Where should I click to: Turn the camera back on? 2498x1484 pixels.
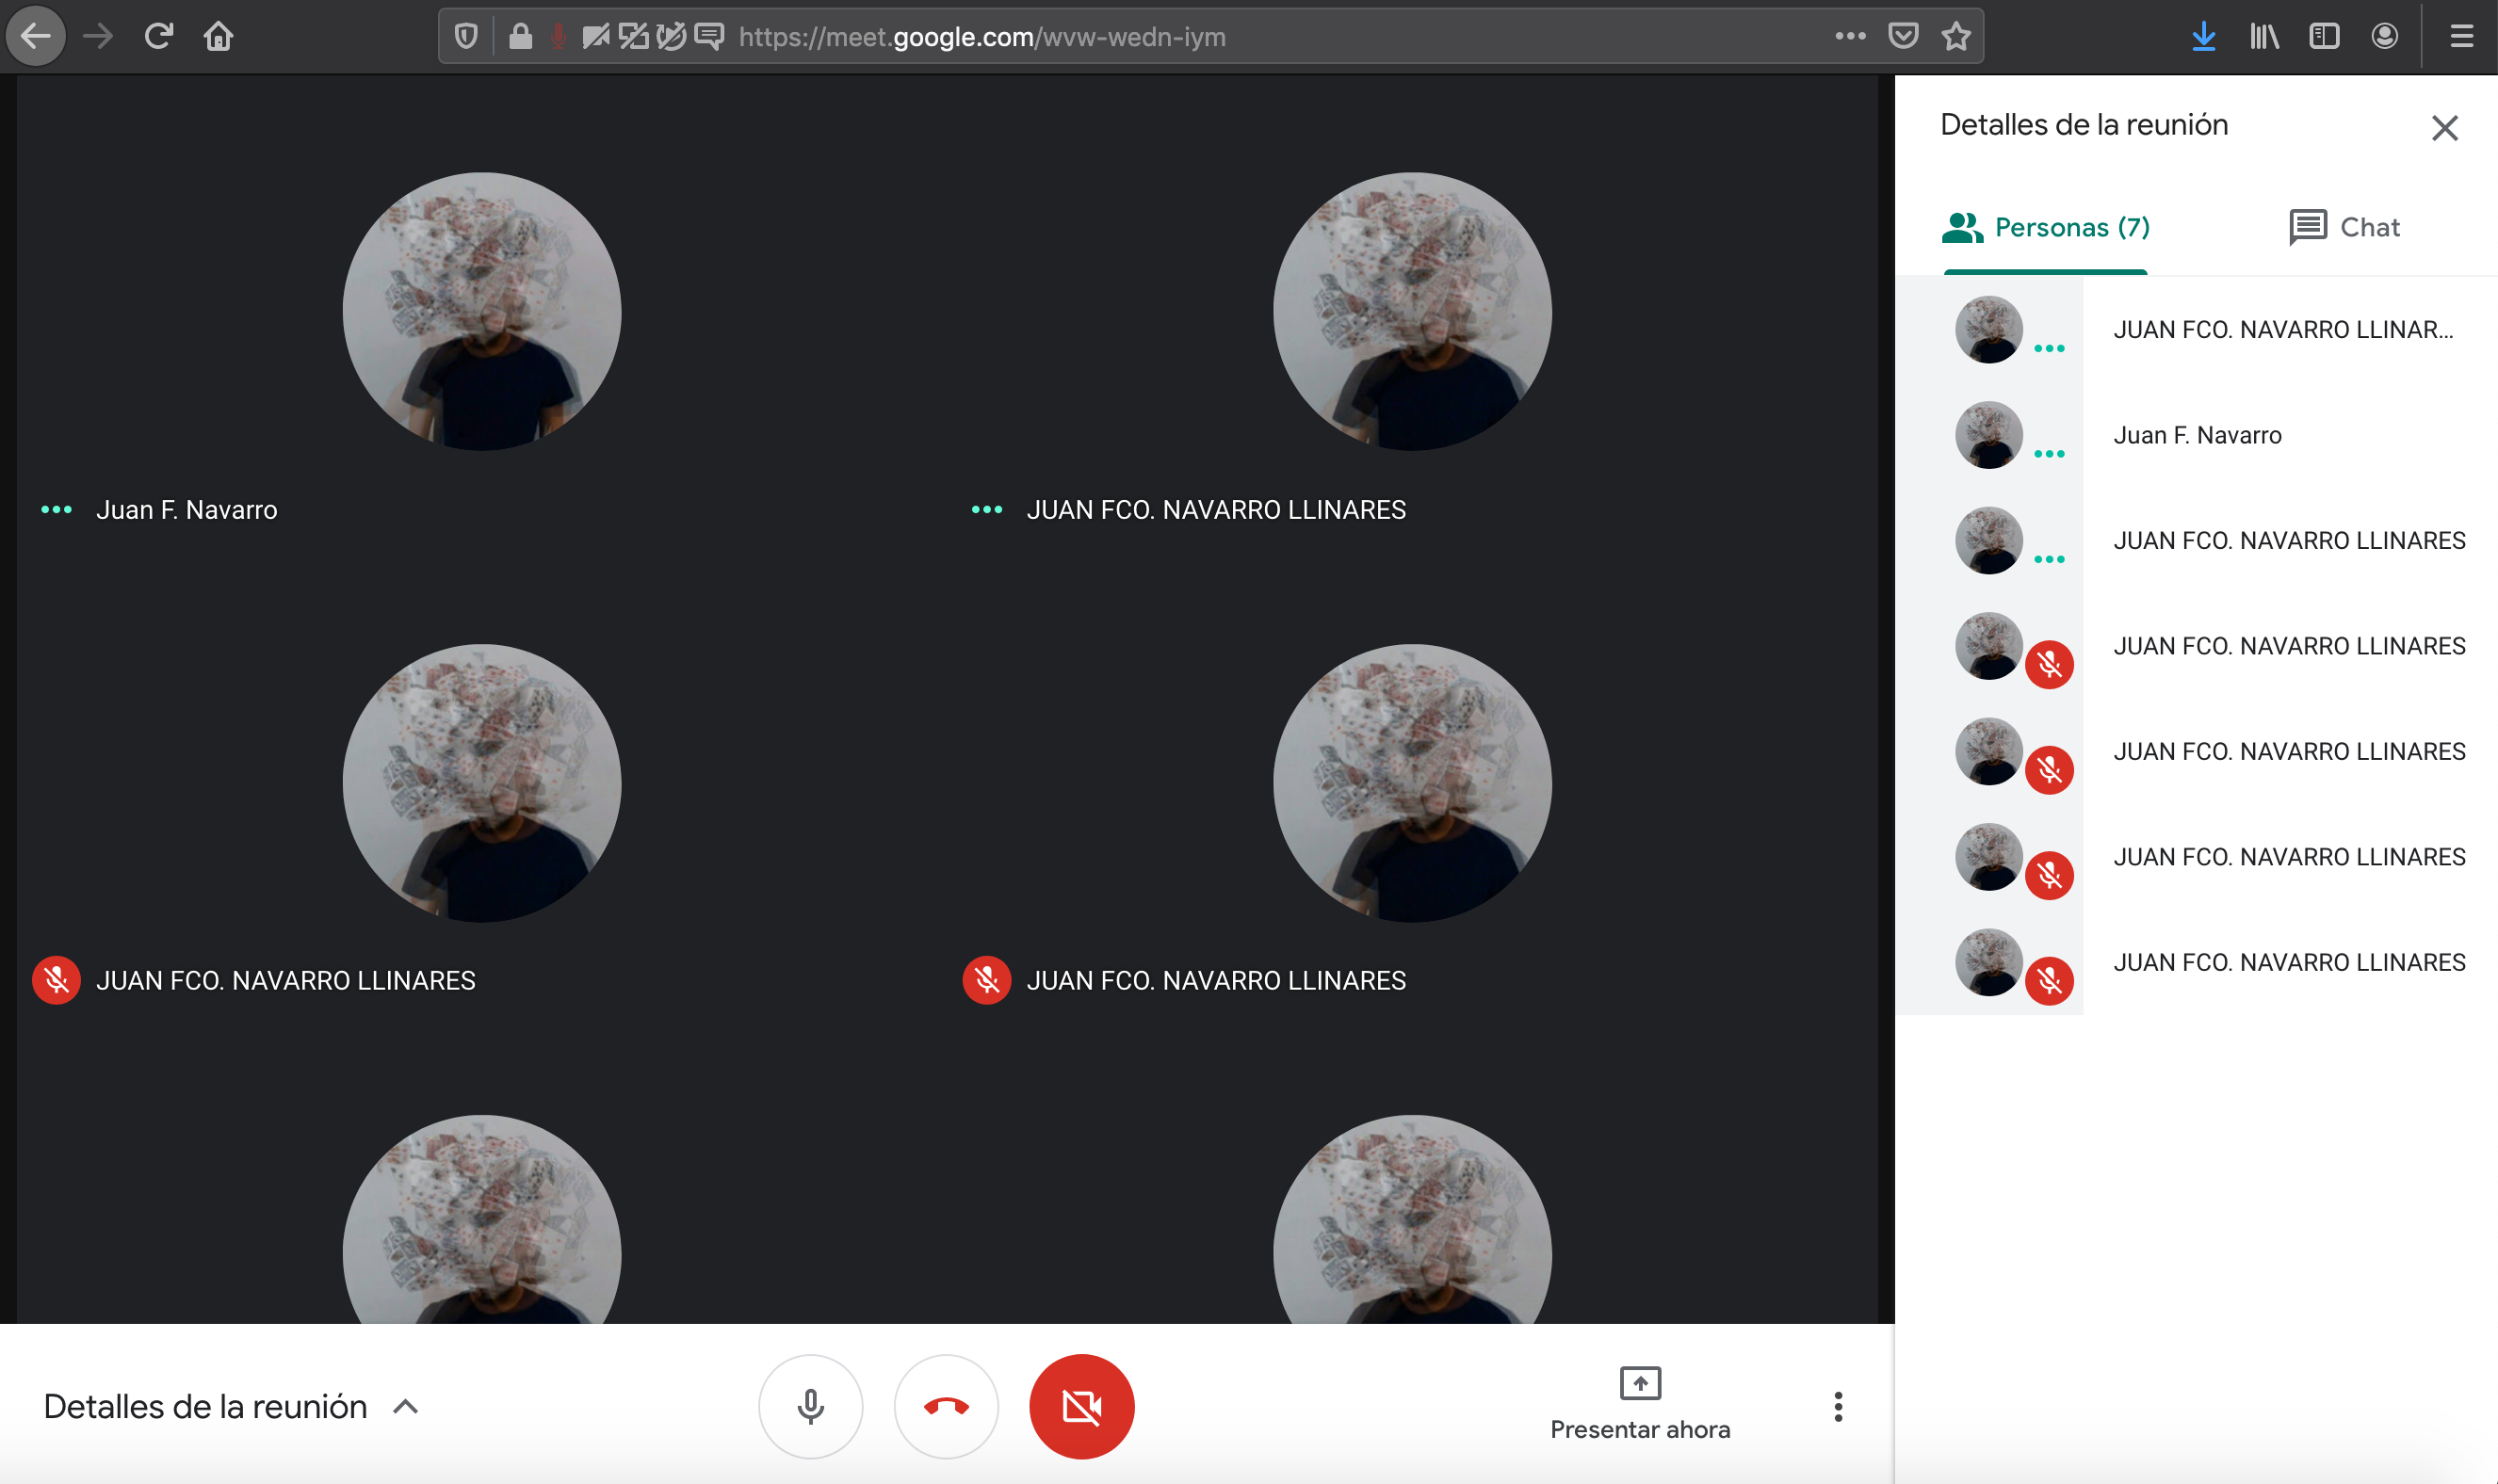click(x=1081, y=1406)
